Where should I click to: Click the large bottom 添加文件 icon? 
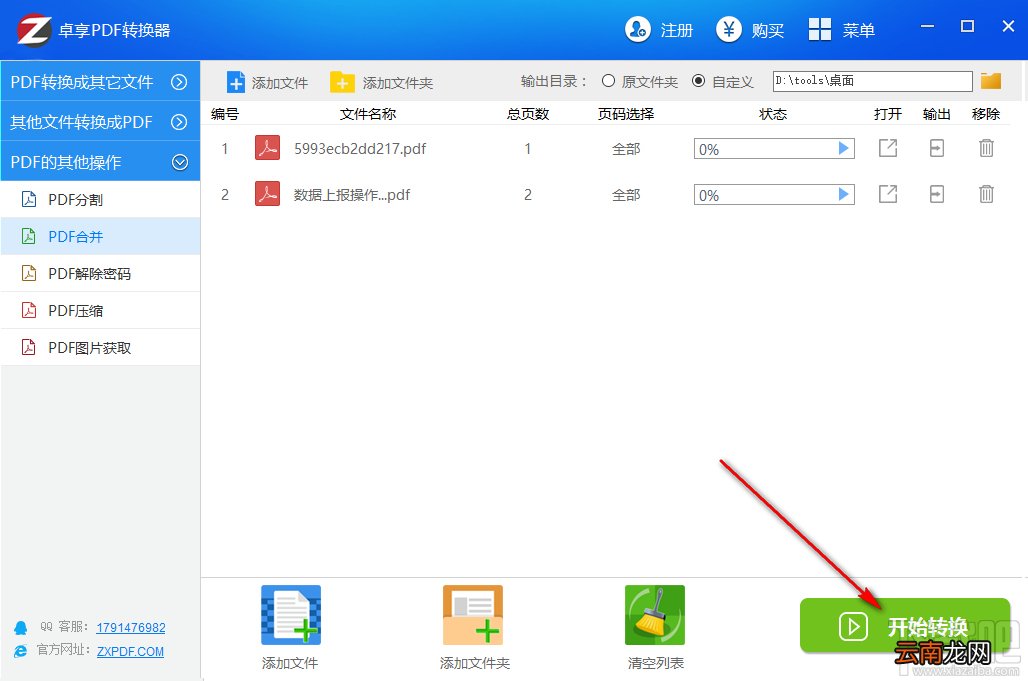tap(291, 615)
